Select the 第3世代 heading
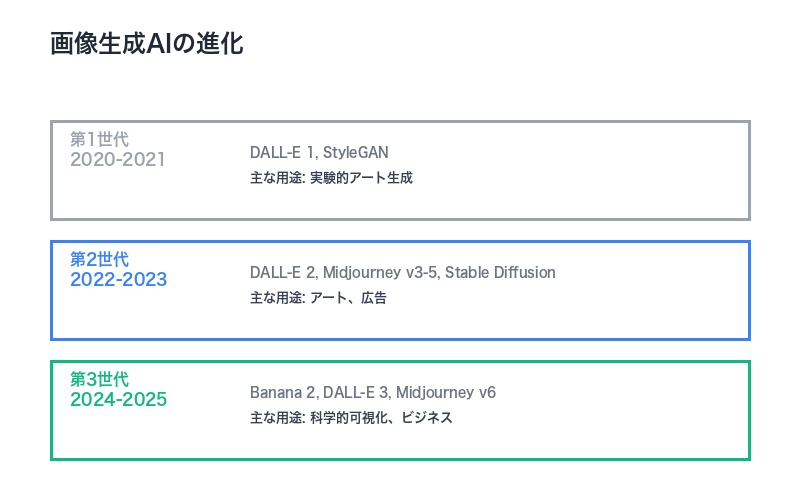Viewport: 800px width, 500px height. pyautogui.click(x=99, y=379)
